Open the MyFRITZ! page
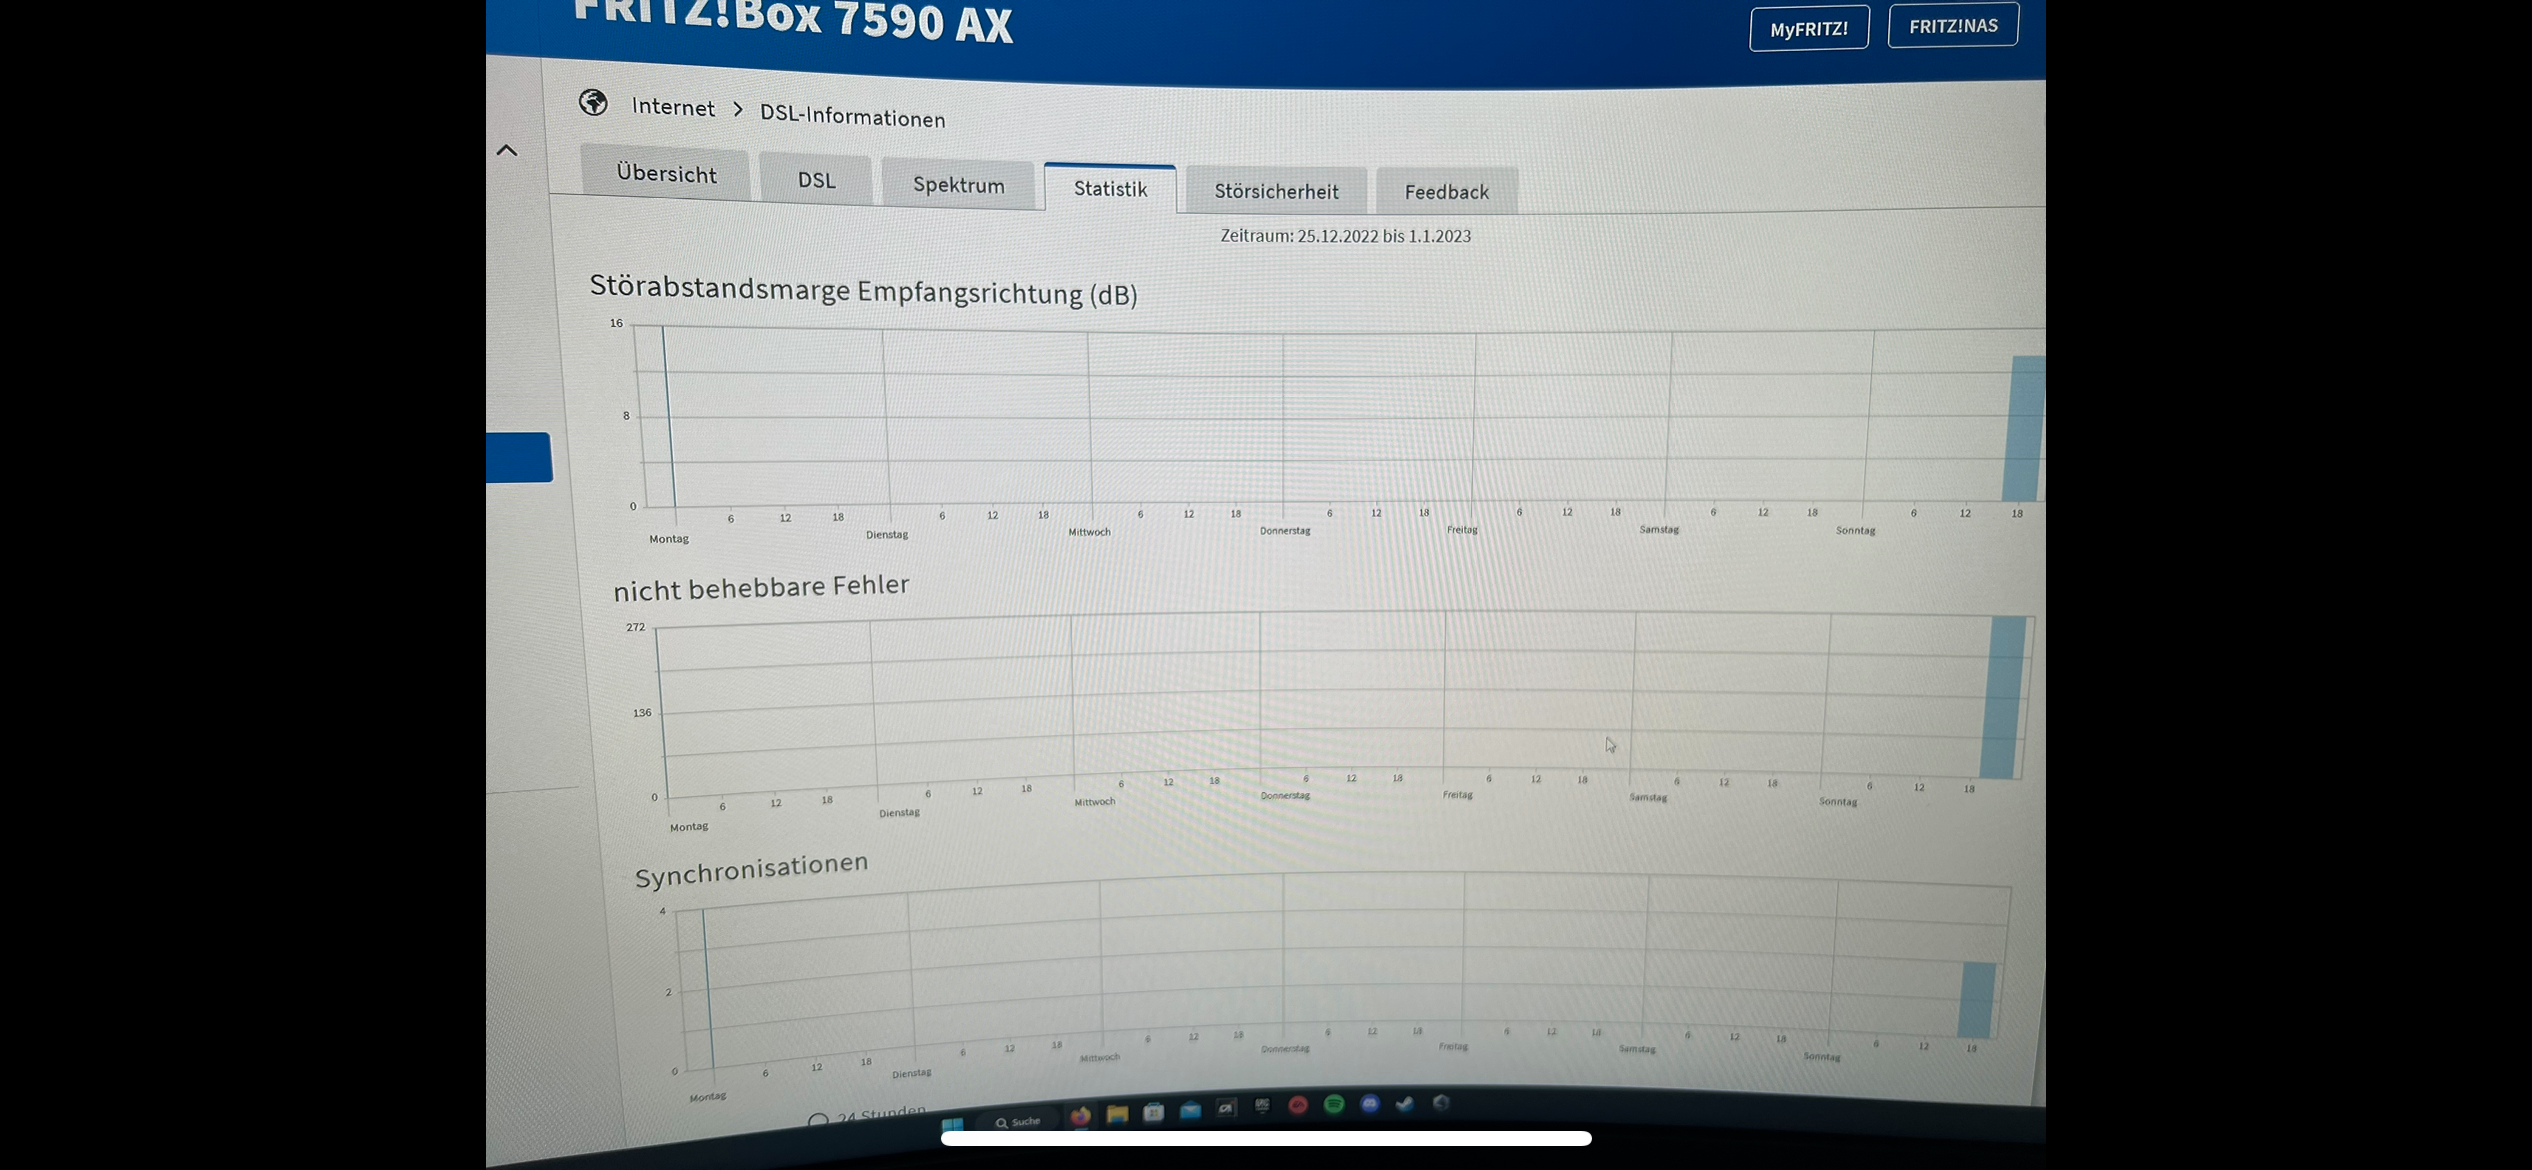The image size is (2532, 1170). click(1808, 29)
